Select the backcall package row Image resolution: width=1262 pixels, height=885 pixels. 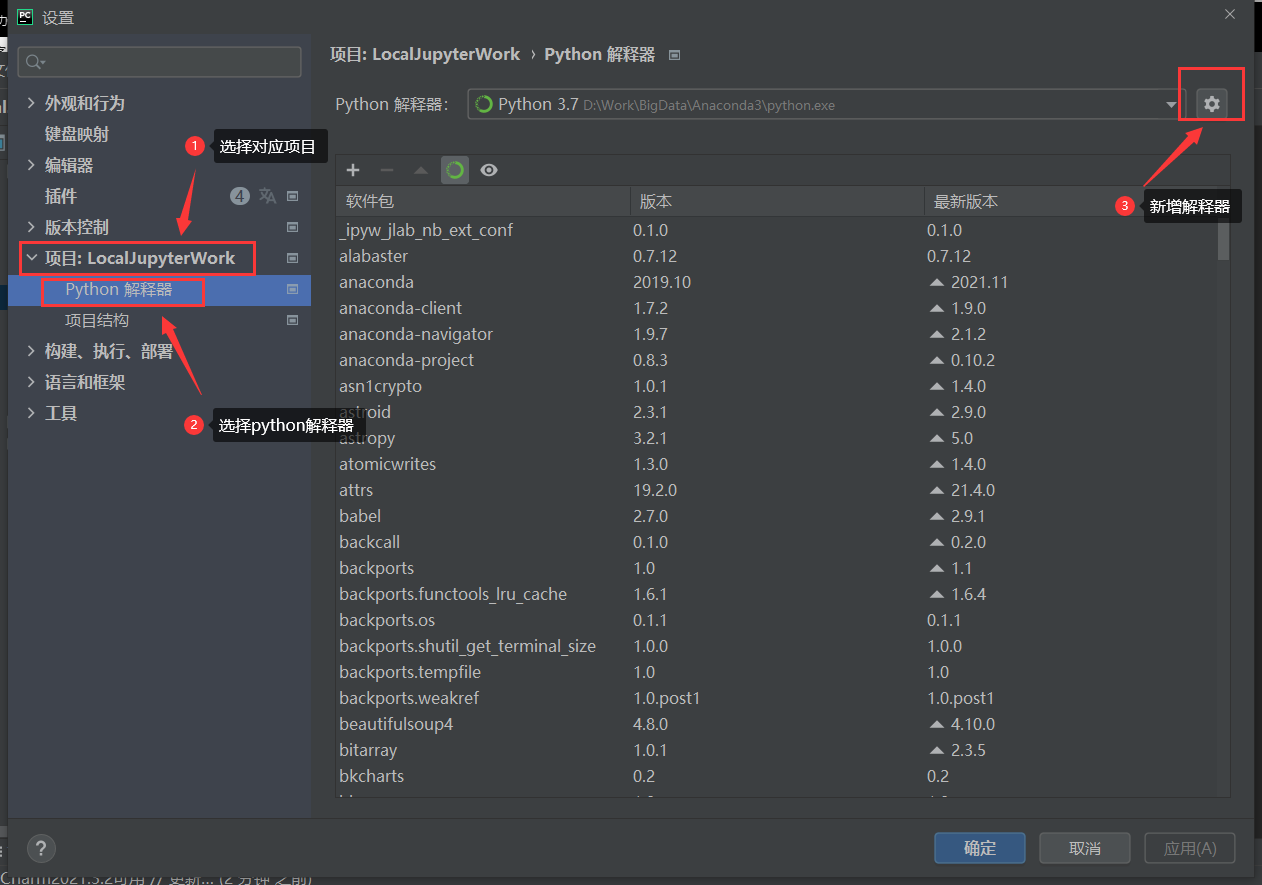click(x=776, y=542)
